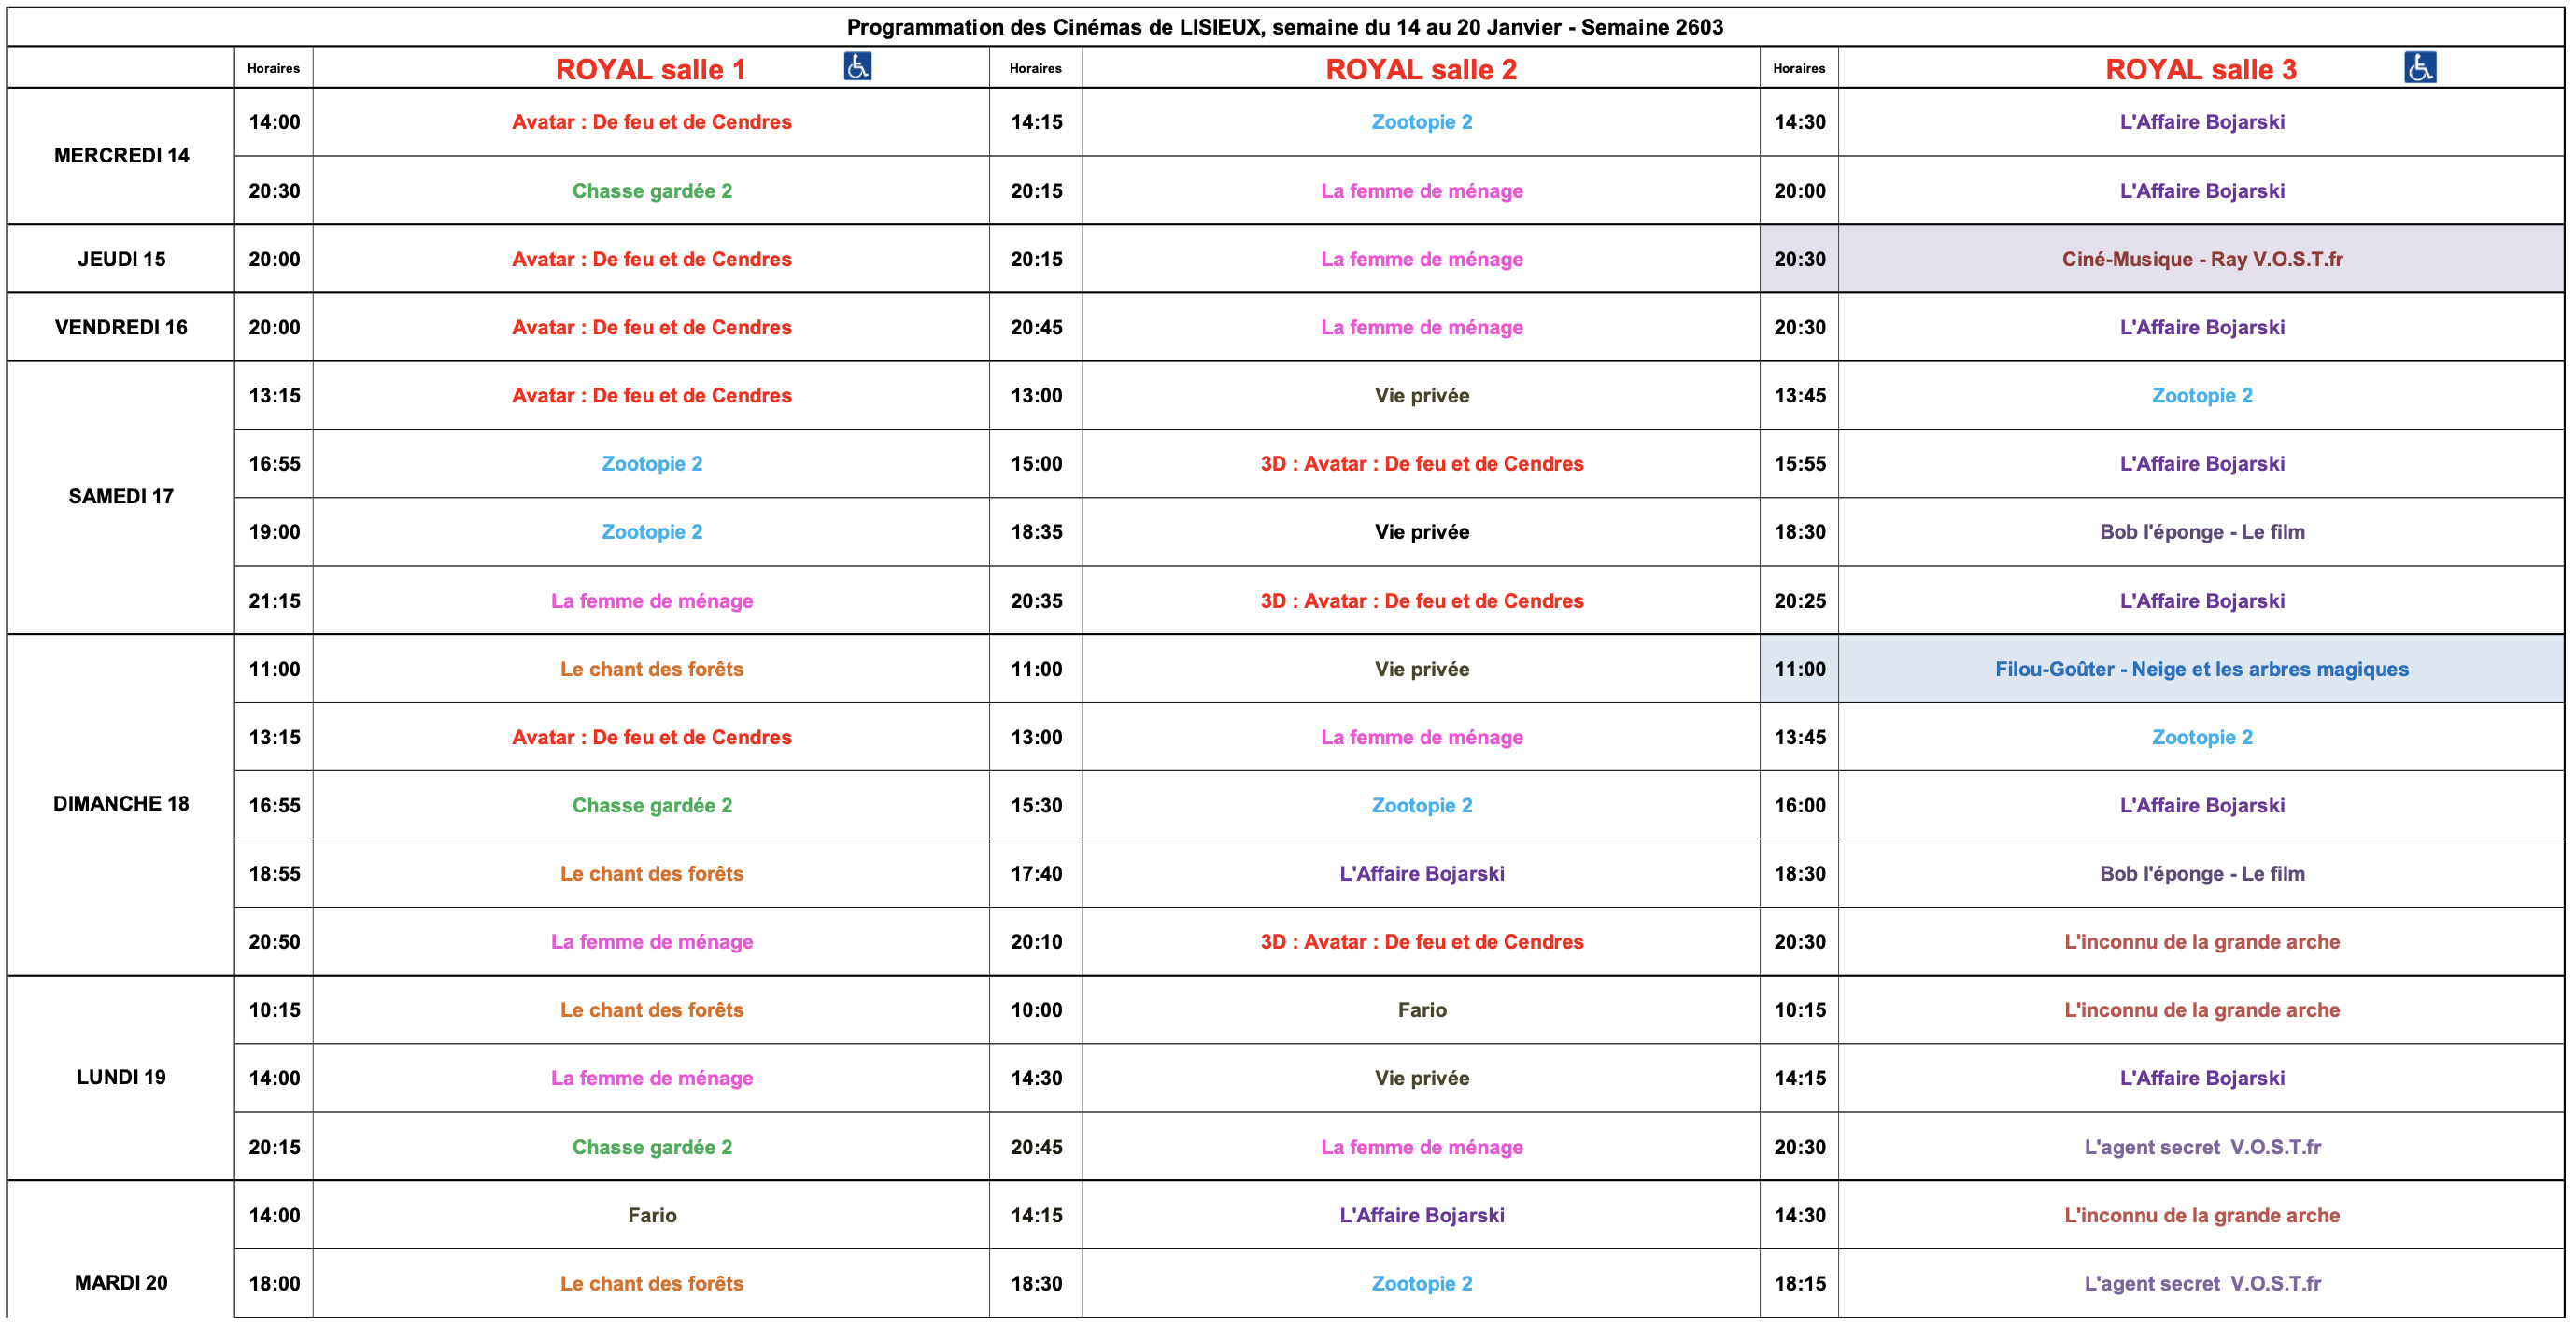Click the wheelchair icon beside ROYAL salle 1
Viewport: 2576px width, 1326px height.
coord(857,67)
